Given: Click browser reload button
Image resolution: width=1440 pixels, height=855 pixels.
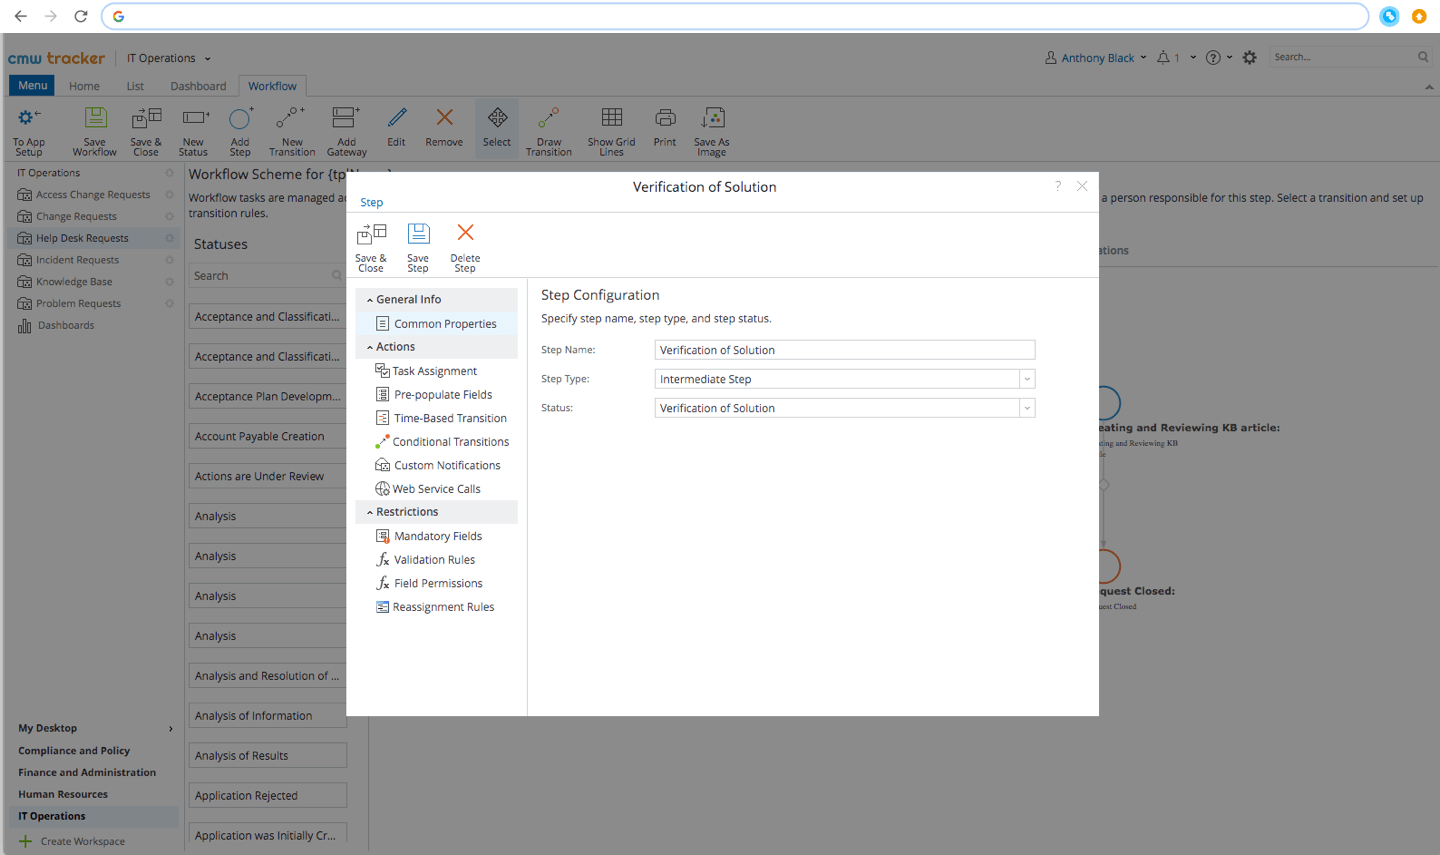Looking at the screenshot, I should pyautogui.click(x=81, y=16).
